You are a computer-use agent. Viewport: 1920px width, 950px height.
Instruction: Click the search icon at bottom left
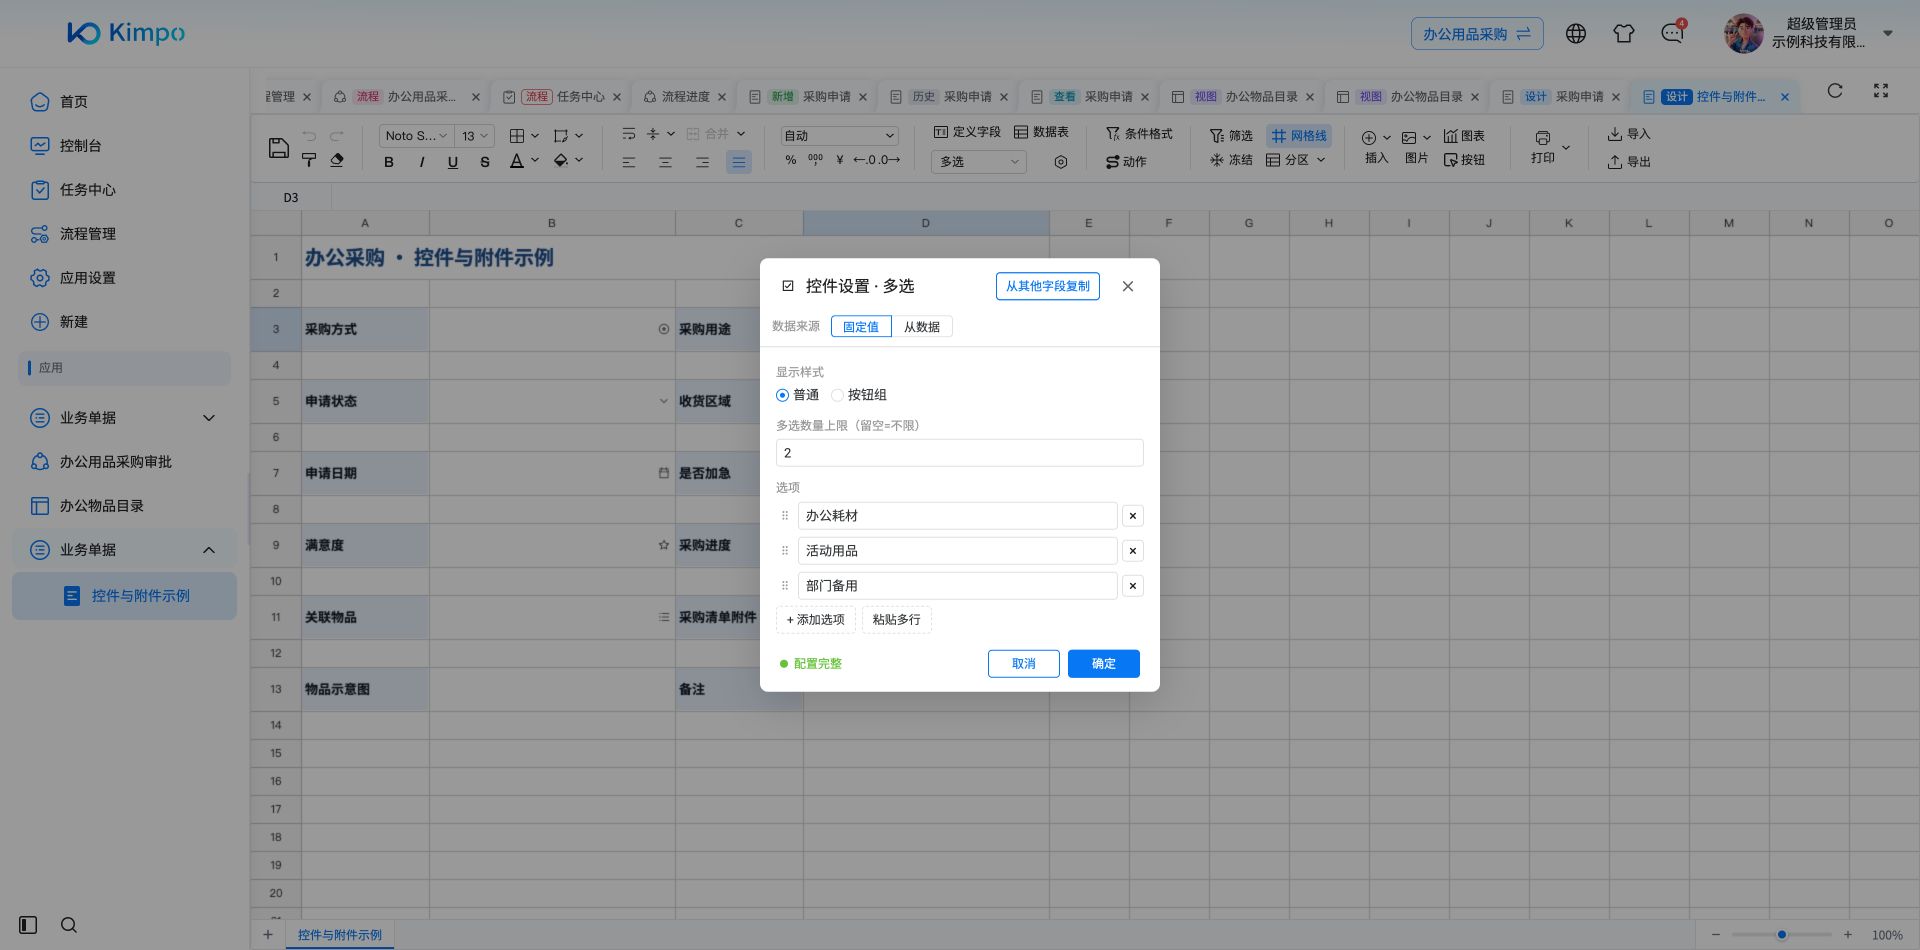pyautogui.click(x=69, y=925)
